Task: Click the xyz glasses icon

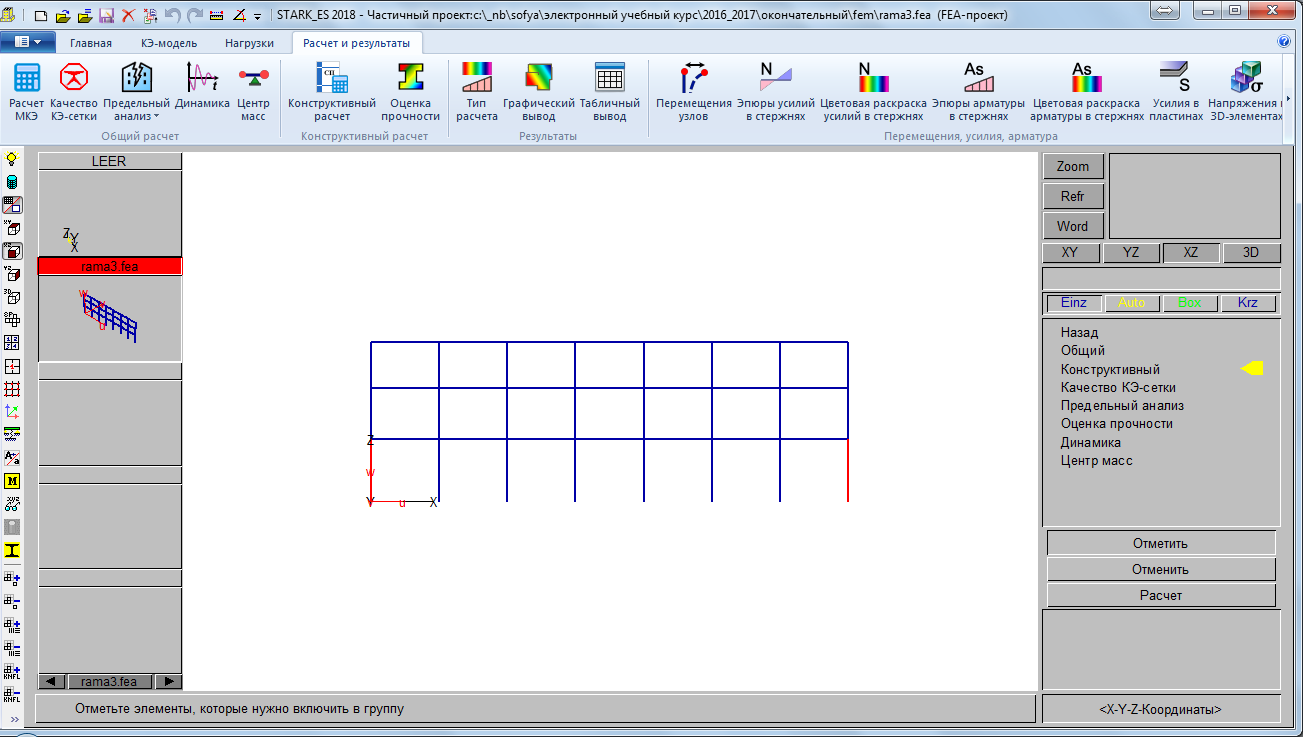Action: 12,504
